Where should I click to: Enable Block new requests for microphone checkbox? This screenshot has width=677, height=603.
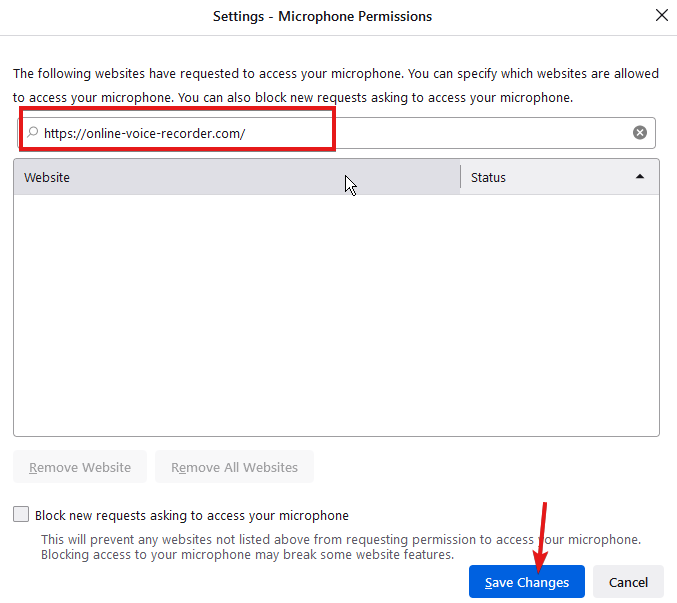point(21,515)
